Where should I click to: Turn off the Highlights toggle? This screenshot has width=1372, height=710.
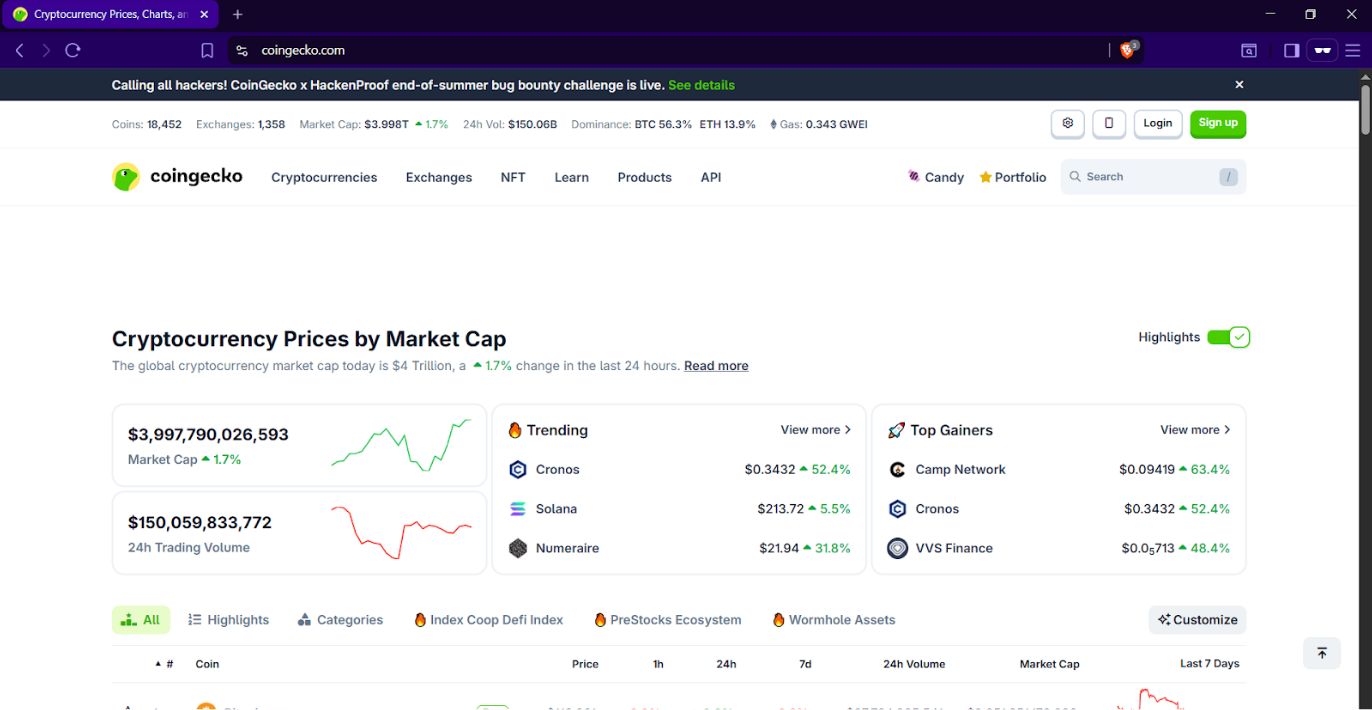point(1228,337)
